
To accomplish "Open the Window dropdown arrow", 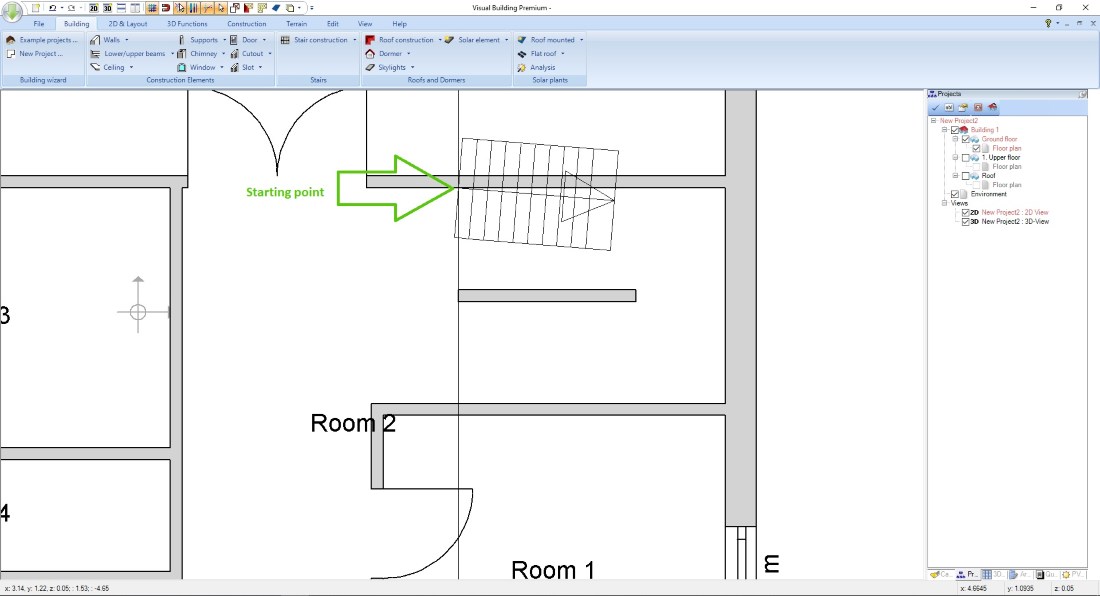I will pyautogui.click(x=222, y=67).
